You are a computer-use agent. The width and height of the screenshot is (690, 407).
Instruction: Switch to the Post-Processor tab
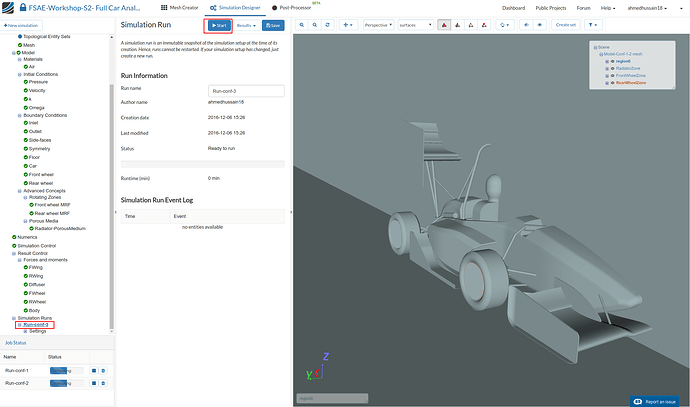(293, 7)
